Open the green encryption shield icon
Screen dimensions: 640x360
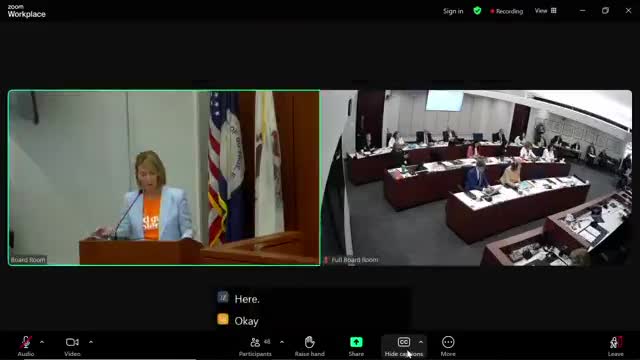477,11
